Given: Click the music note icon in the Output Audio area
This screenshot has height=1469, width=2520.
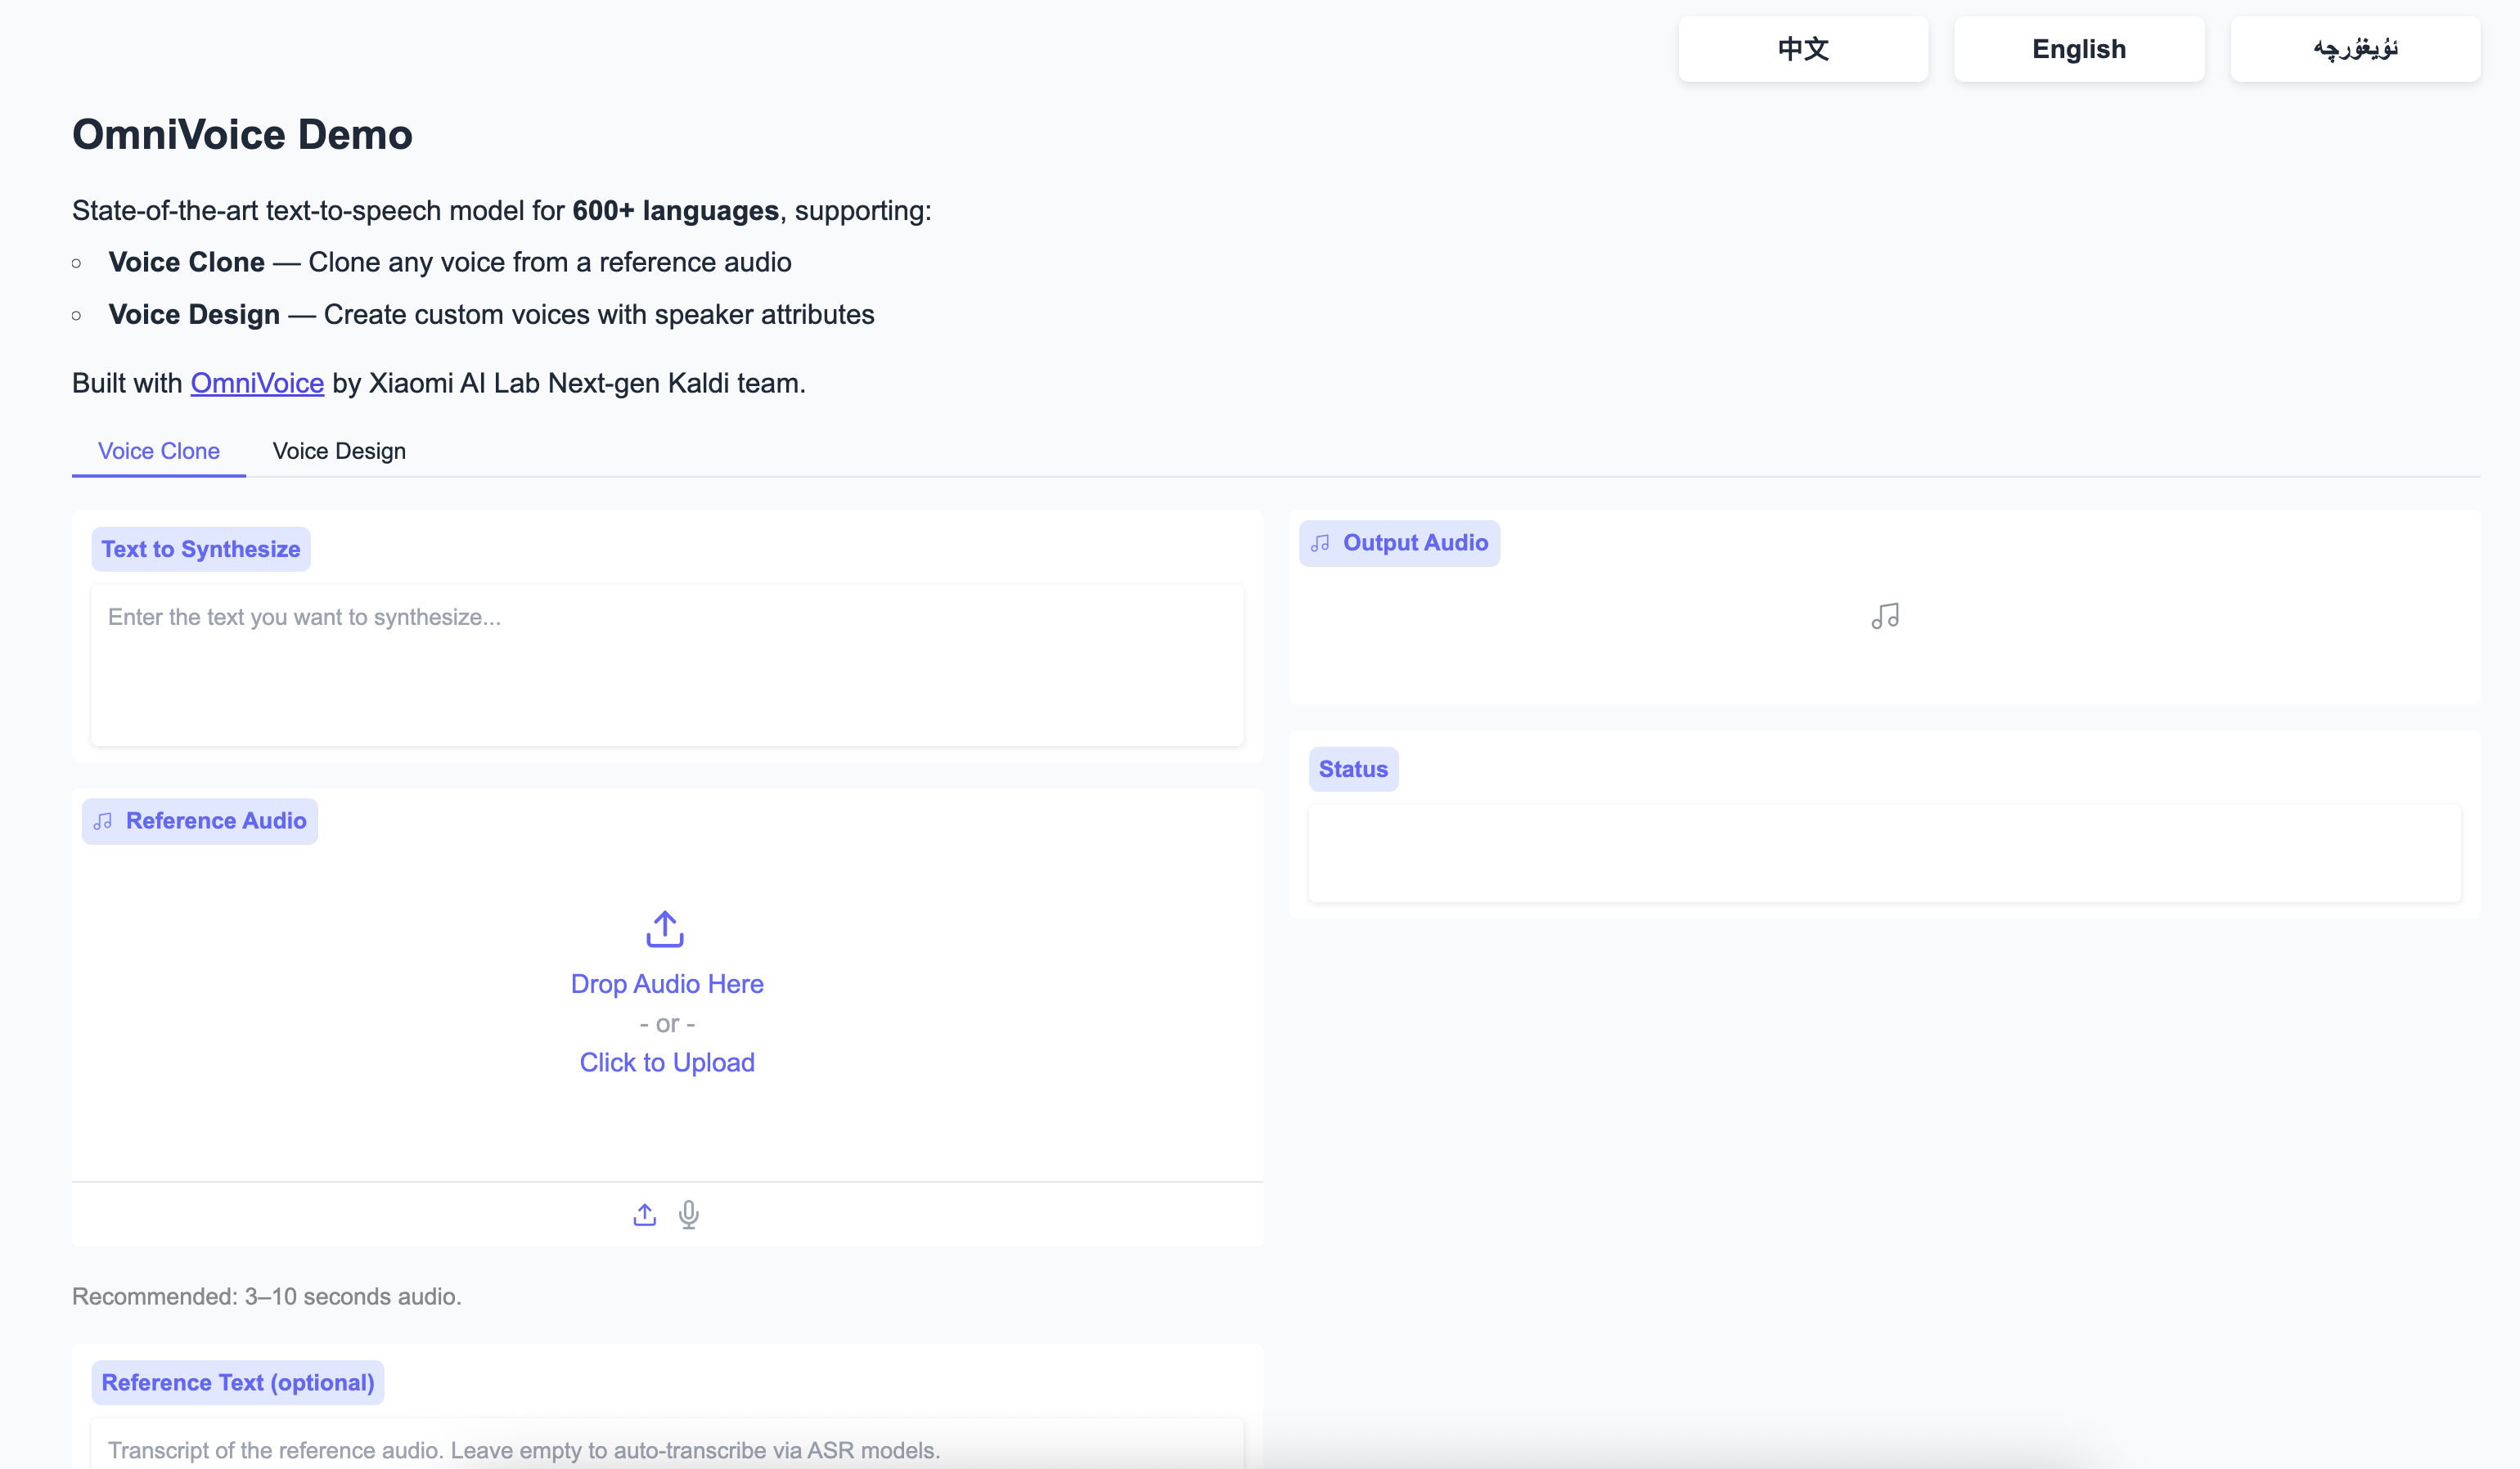Looking at the screenshot, I should 1885,616.
